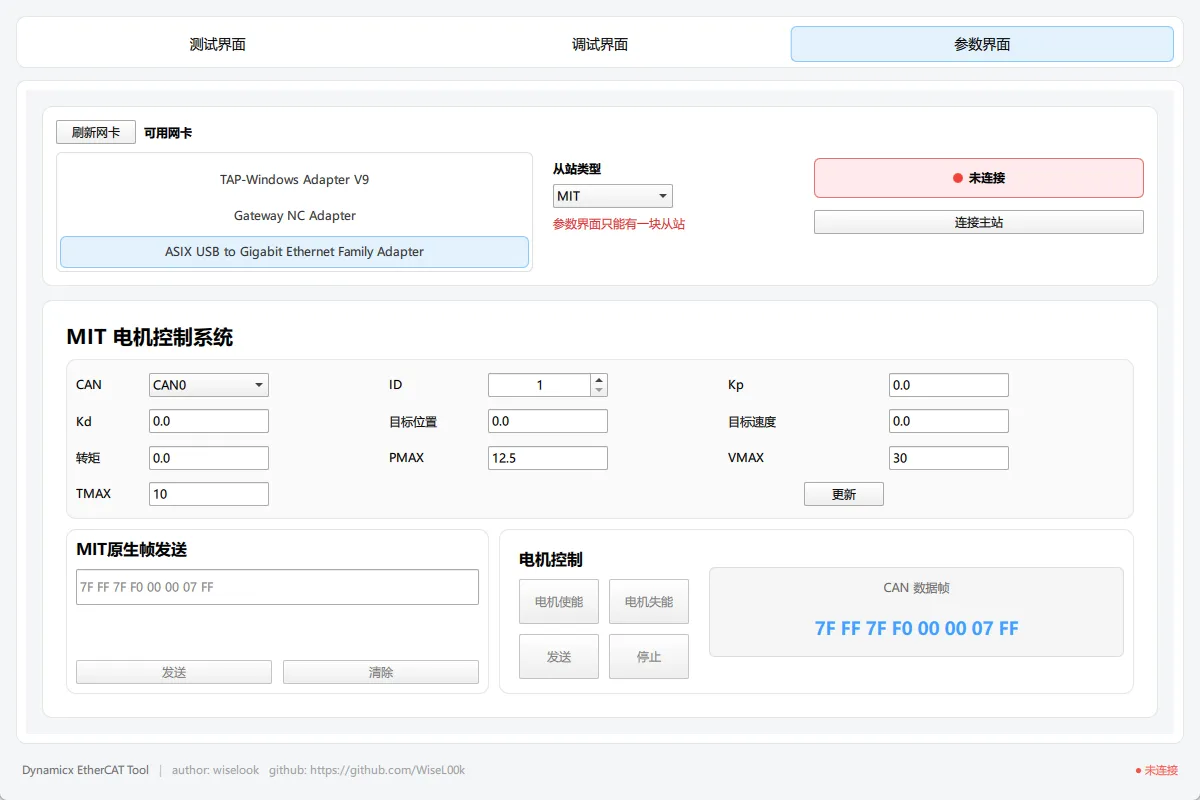Click the Kp input field
1200x800 pixels.
point(948,385)
